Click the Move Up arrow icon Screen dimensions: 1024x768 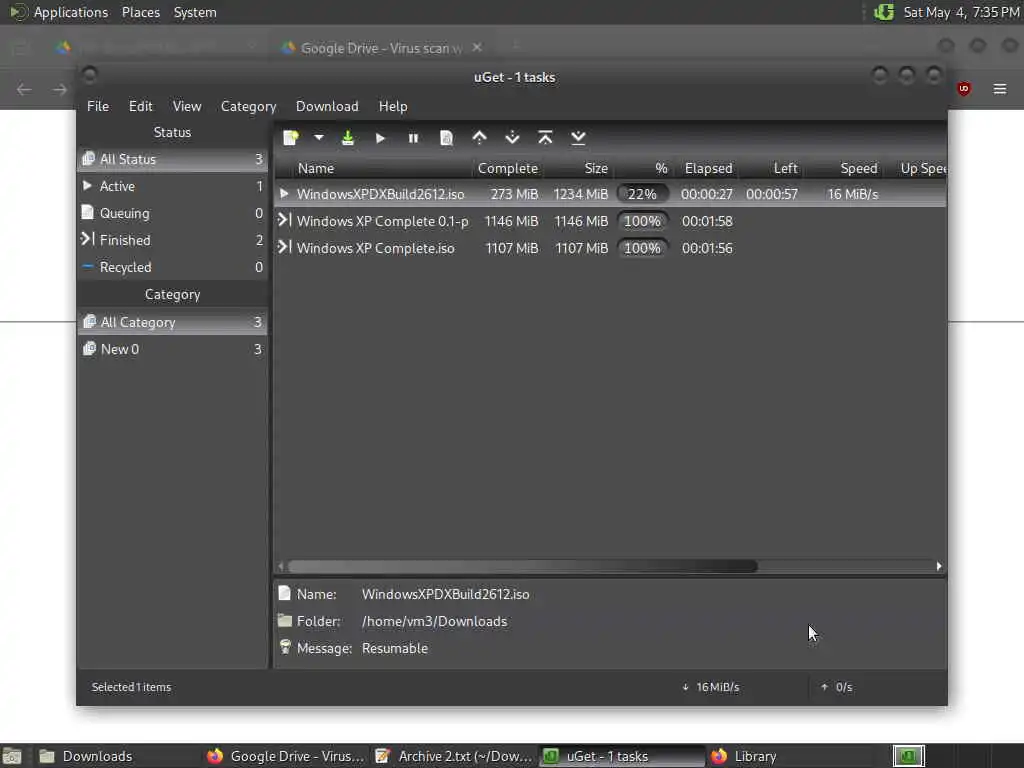tap(479, 138)
